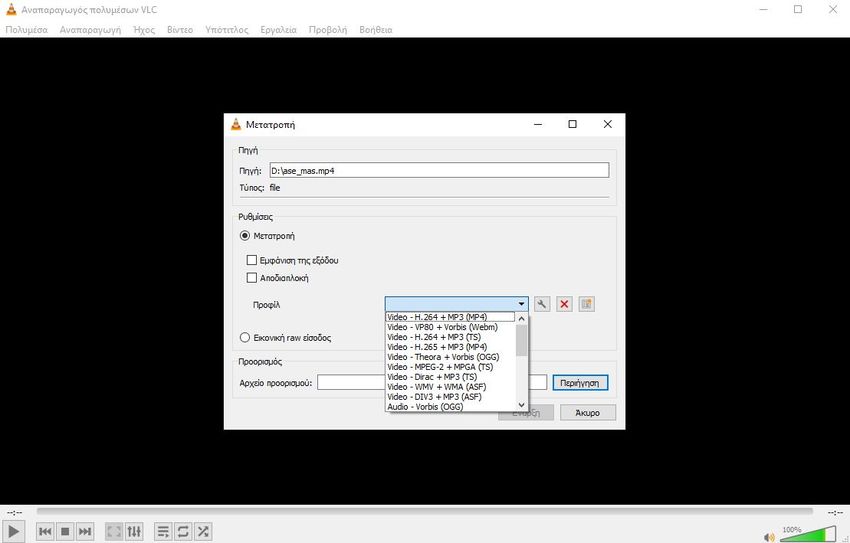Image resolution: width=850 pixels, height=543 pixels.
Task: Toggle loop playback mode icon
Action: tap(183, 532)
